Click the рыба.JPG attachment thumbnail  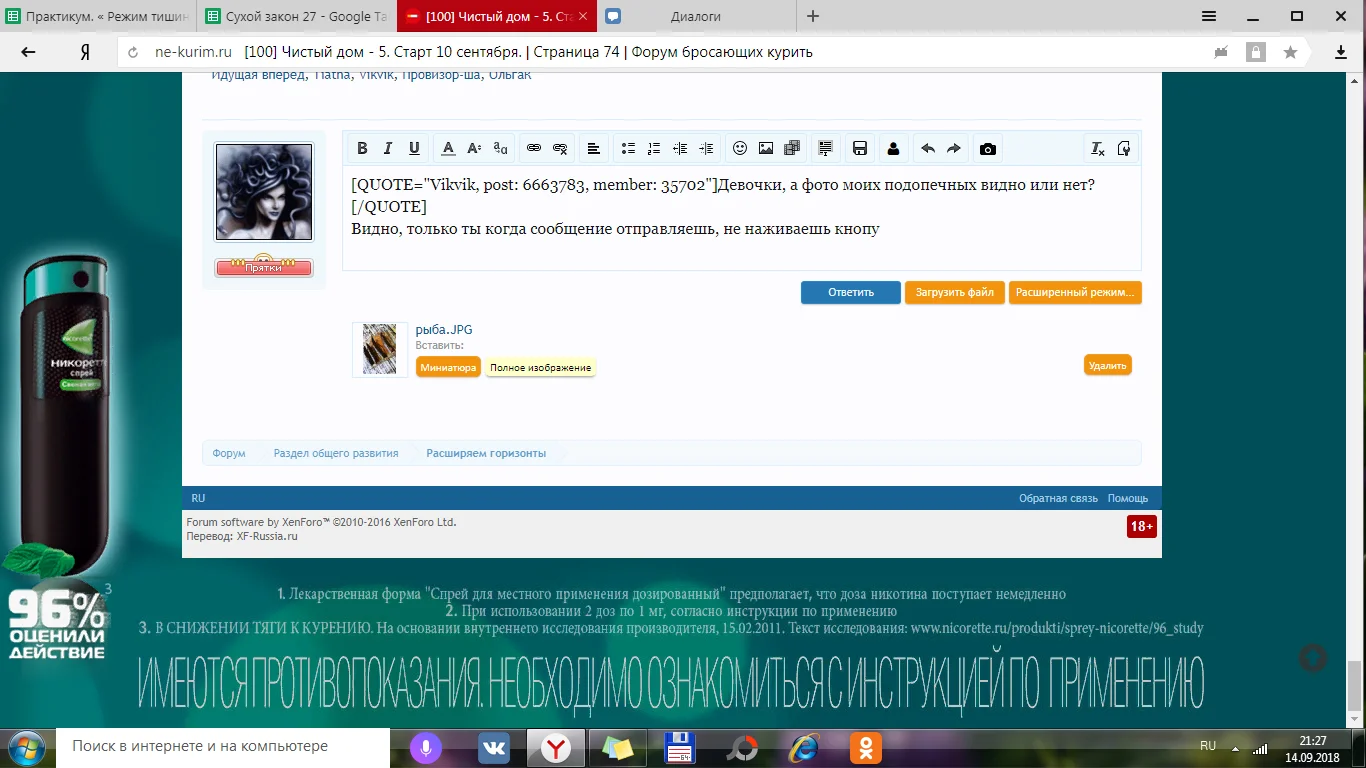point(380,349)
